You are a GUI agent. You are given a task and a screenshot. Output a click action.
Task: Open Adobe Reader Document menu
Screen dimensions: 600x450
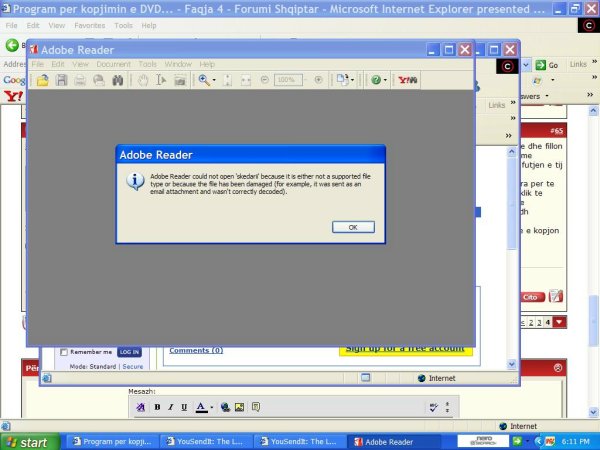point(113,64)
